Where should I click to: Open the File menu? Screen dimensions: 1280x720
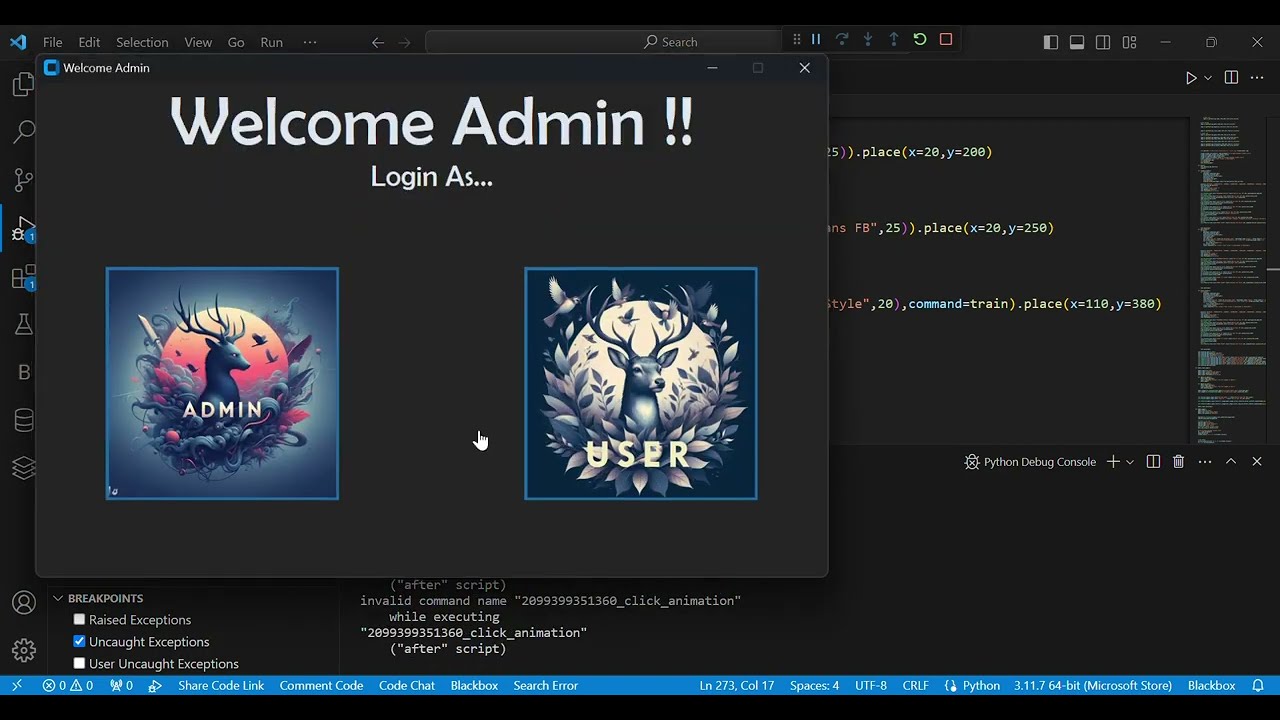pyautogui.click(x=53, y=42)
